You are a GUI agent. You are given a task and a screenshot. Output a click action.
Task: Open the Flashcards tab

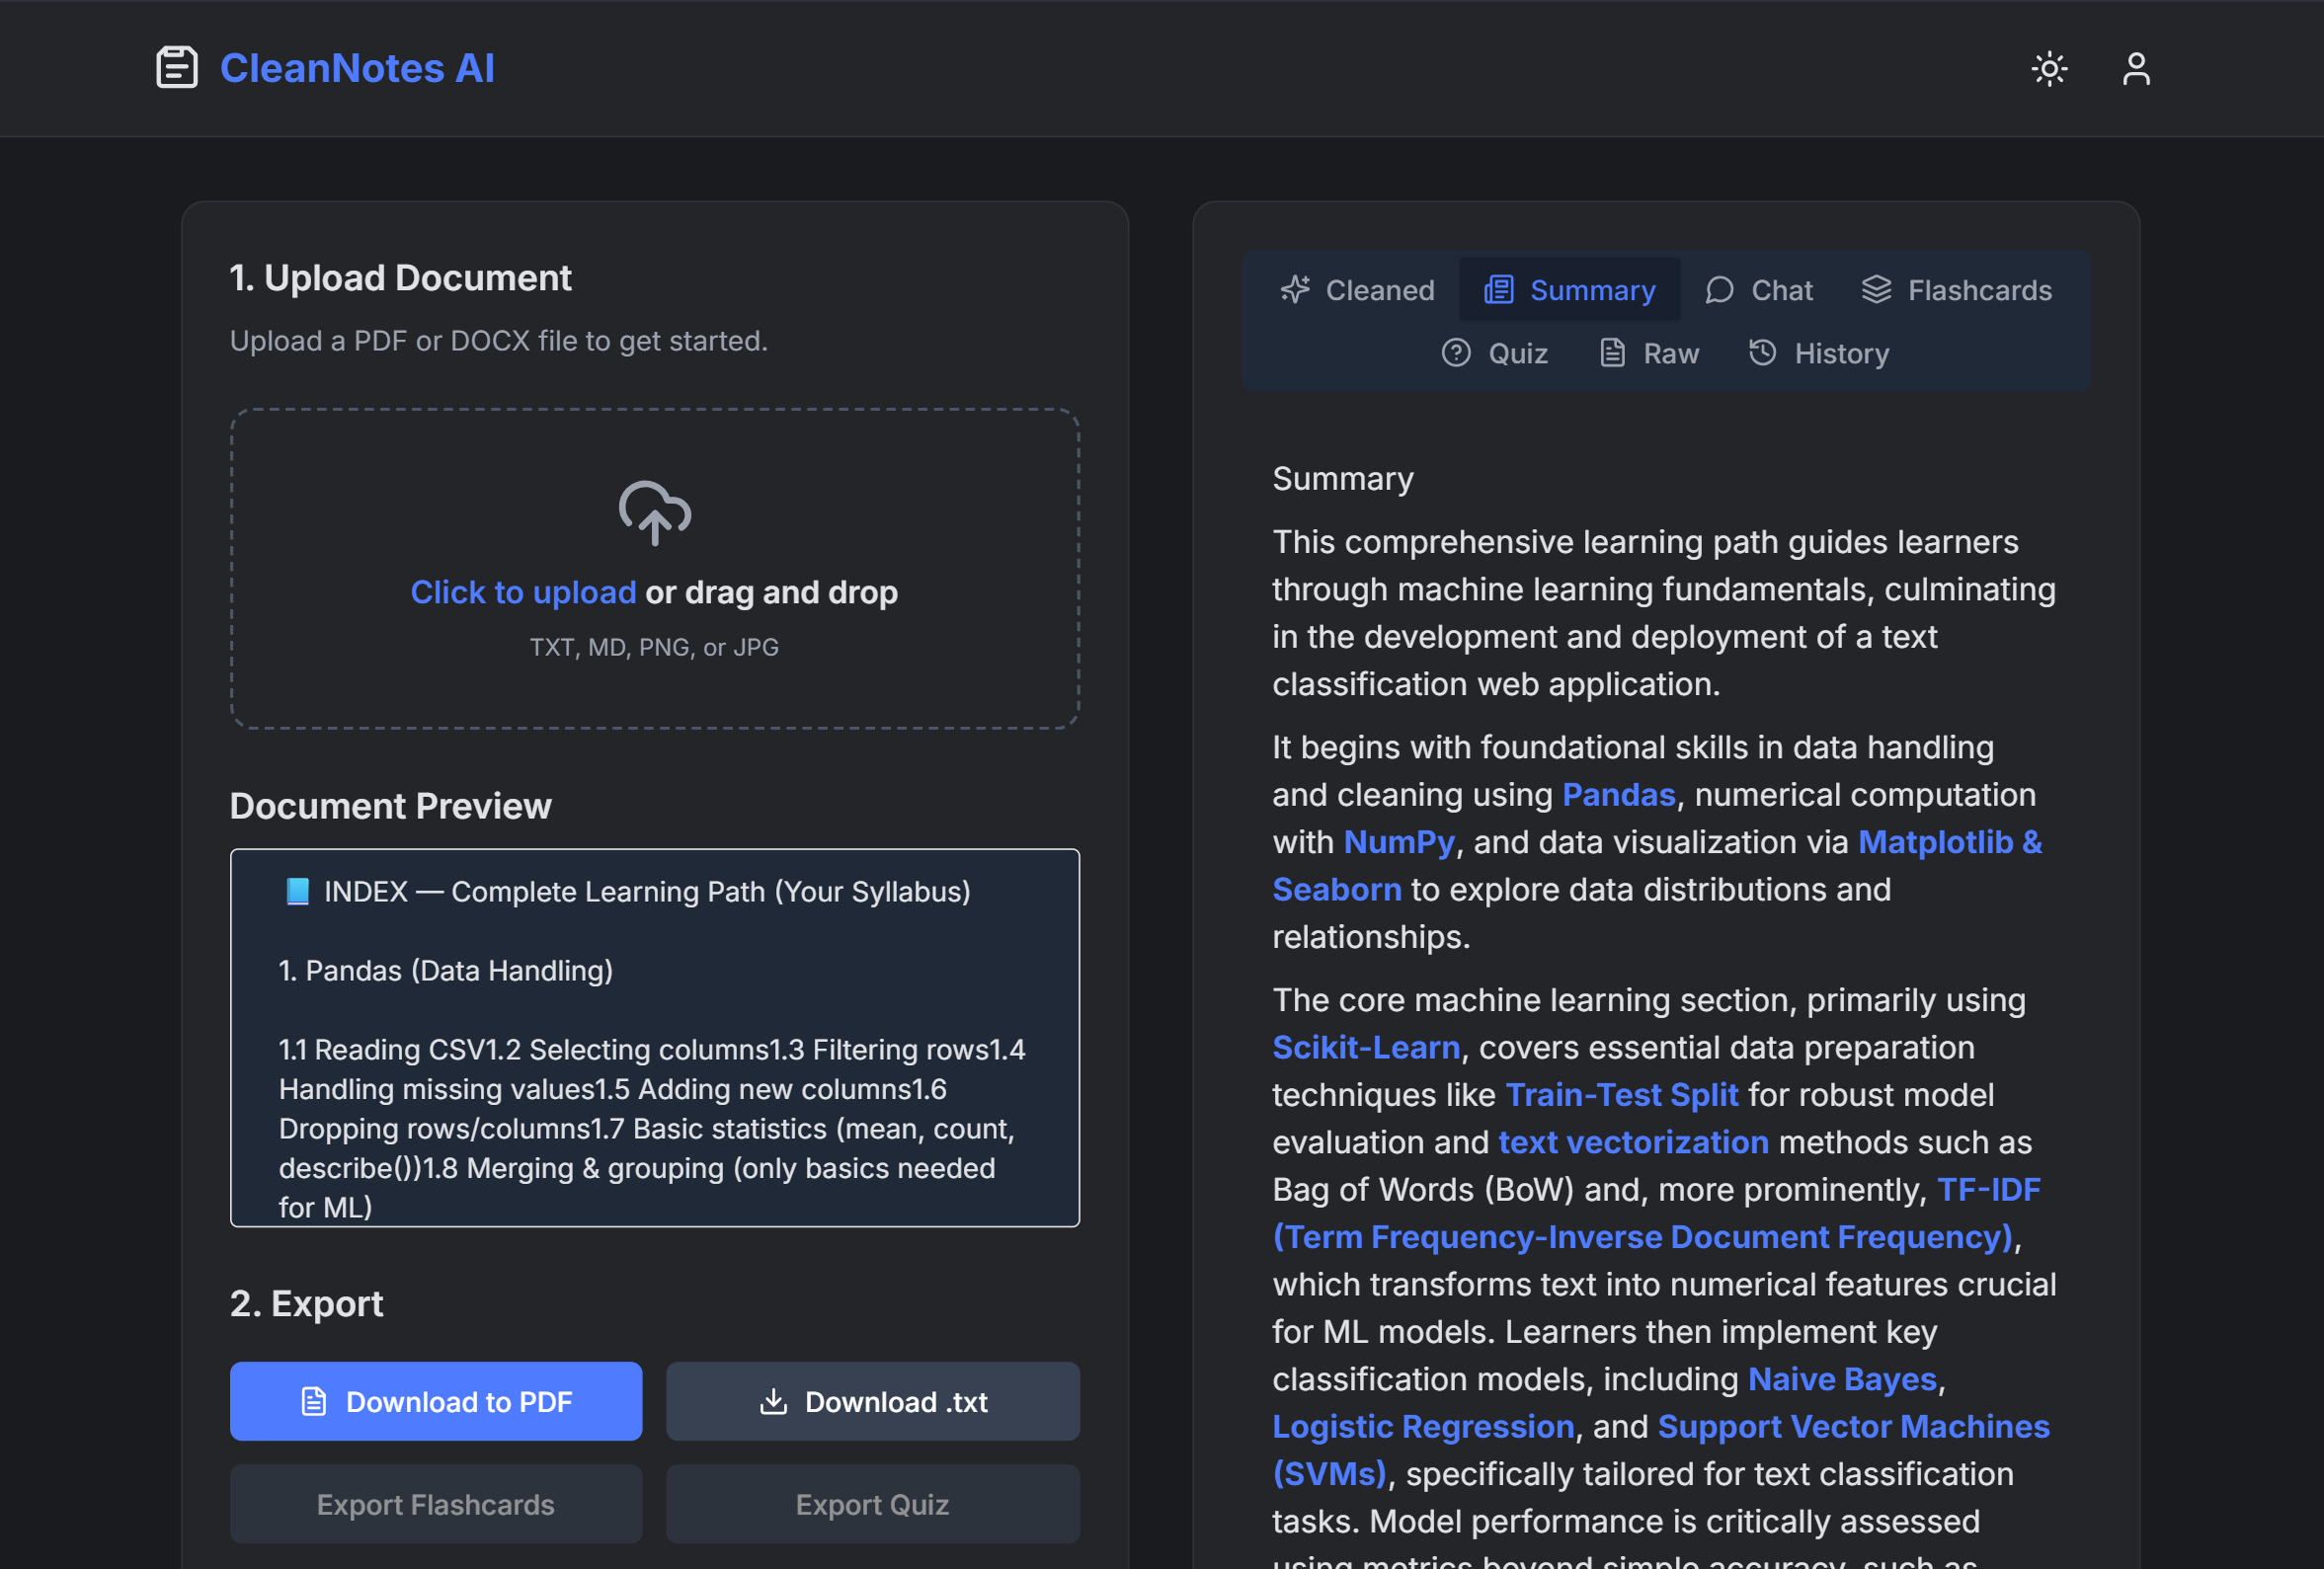point(1957,290)
